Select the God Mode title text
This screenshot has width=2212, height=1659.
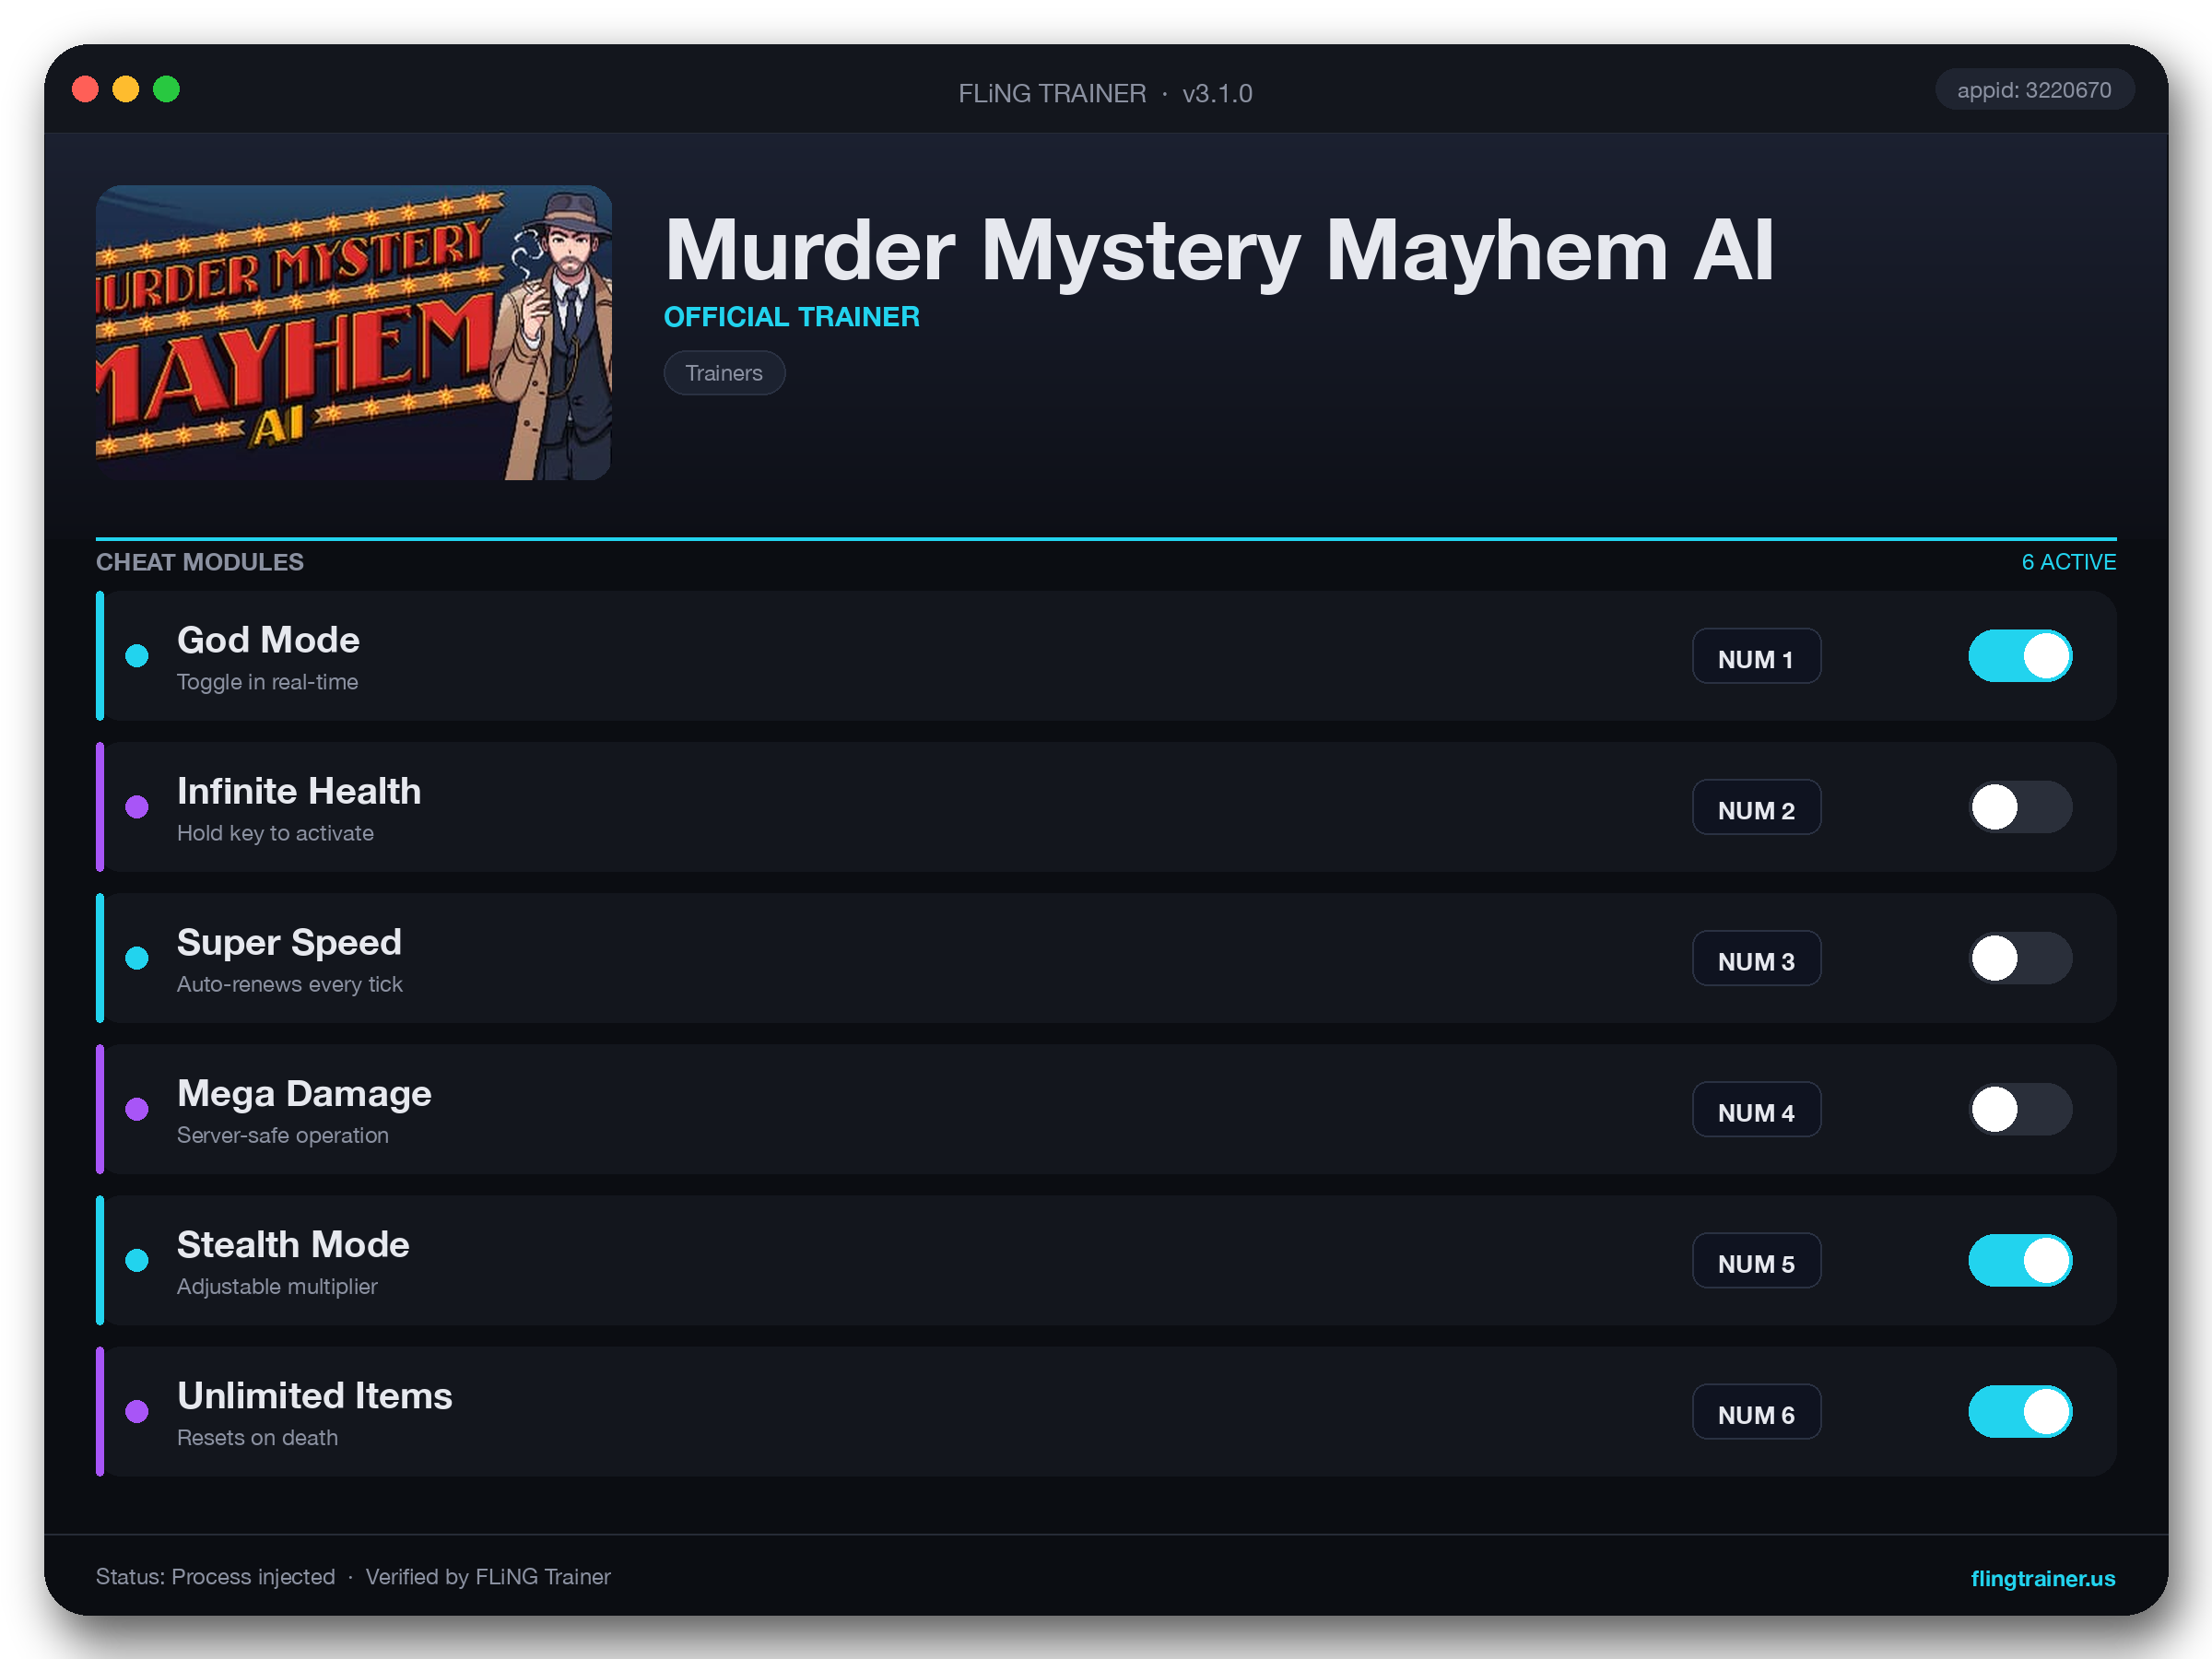[x=268, y=640]
